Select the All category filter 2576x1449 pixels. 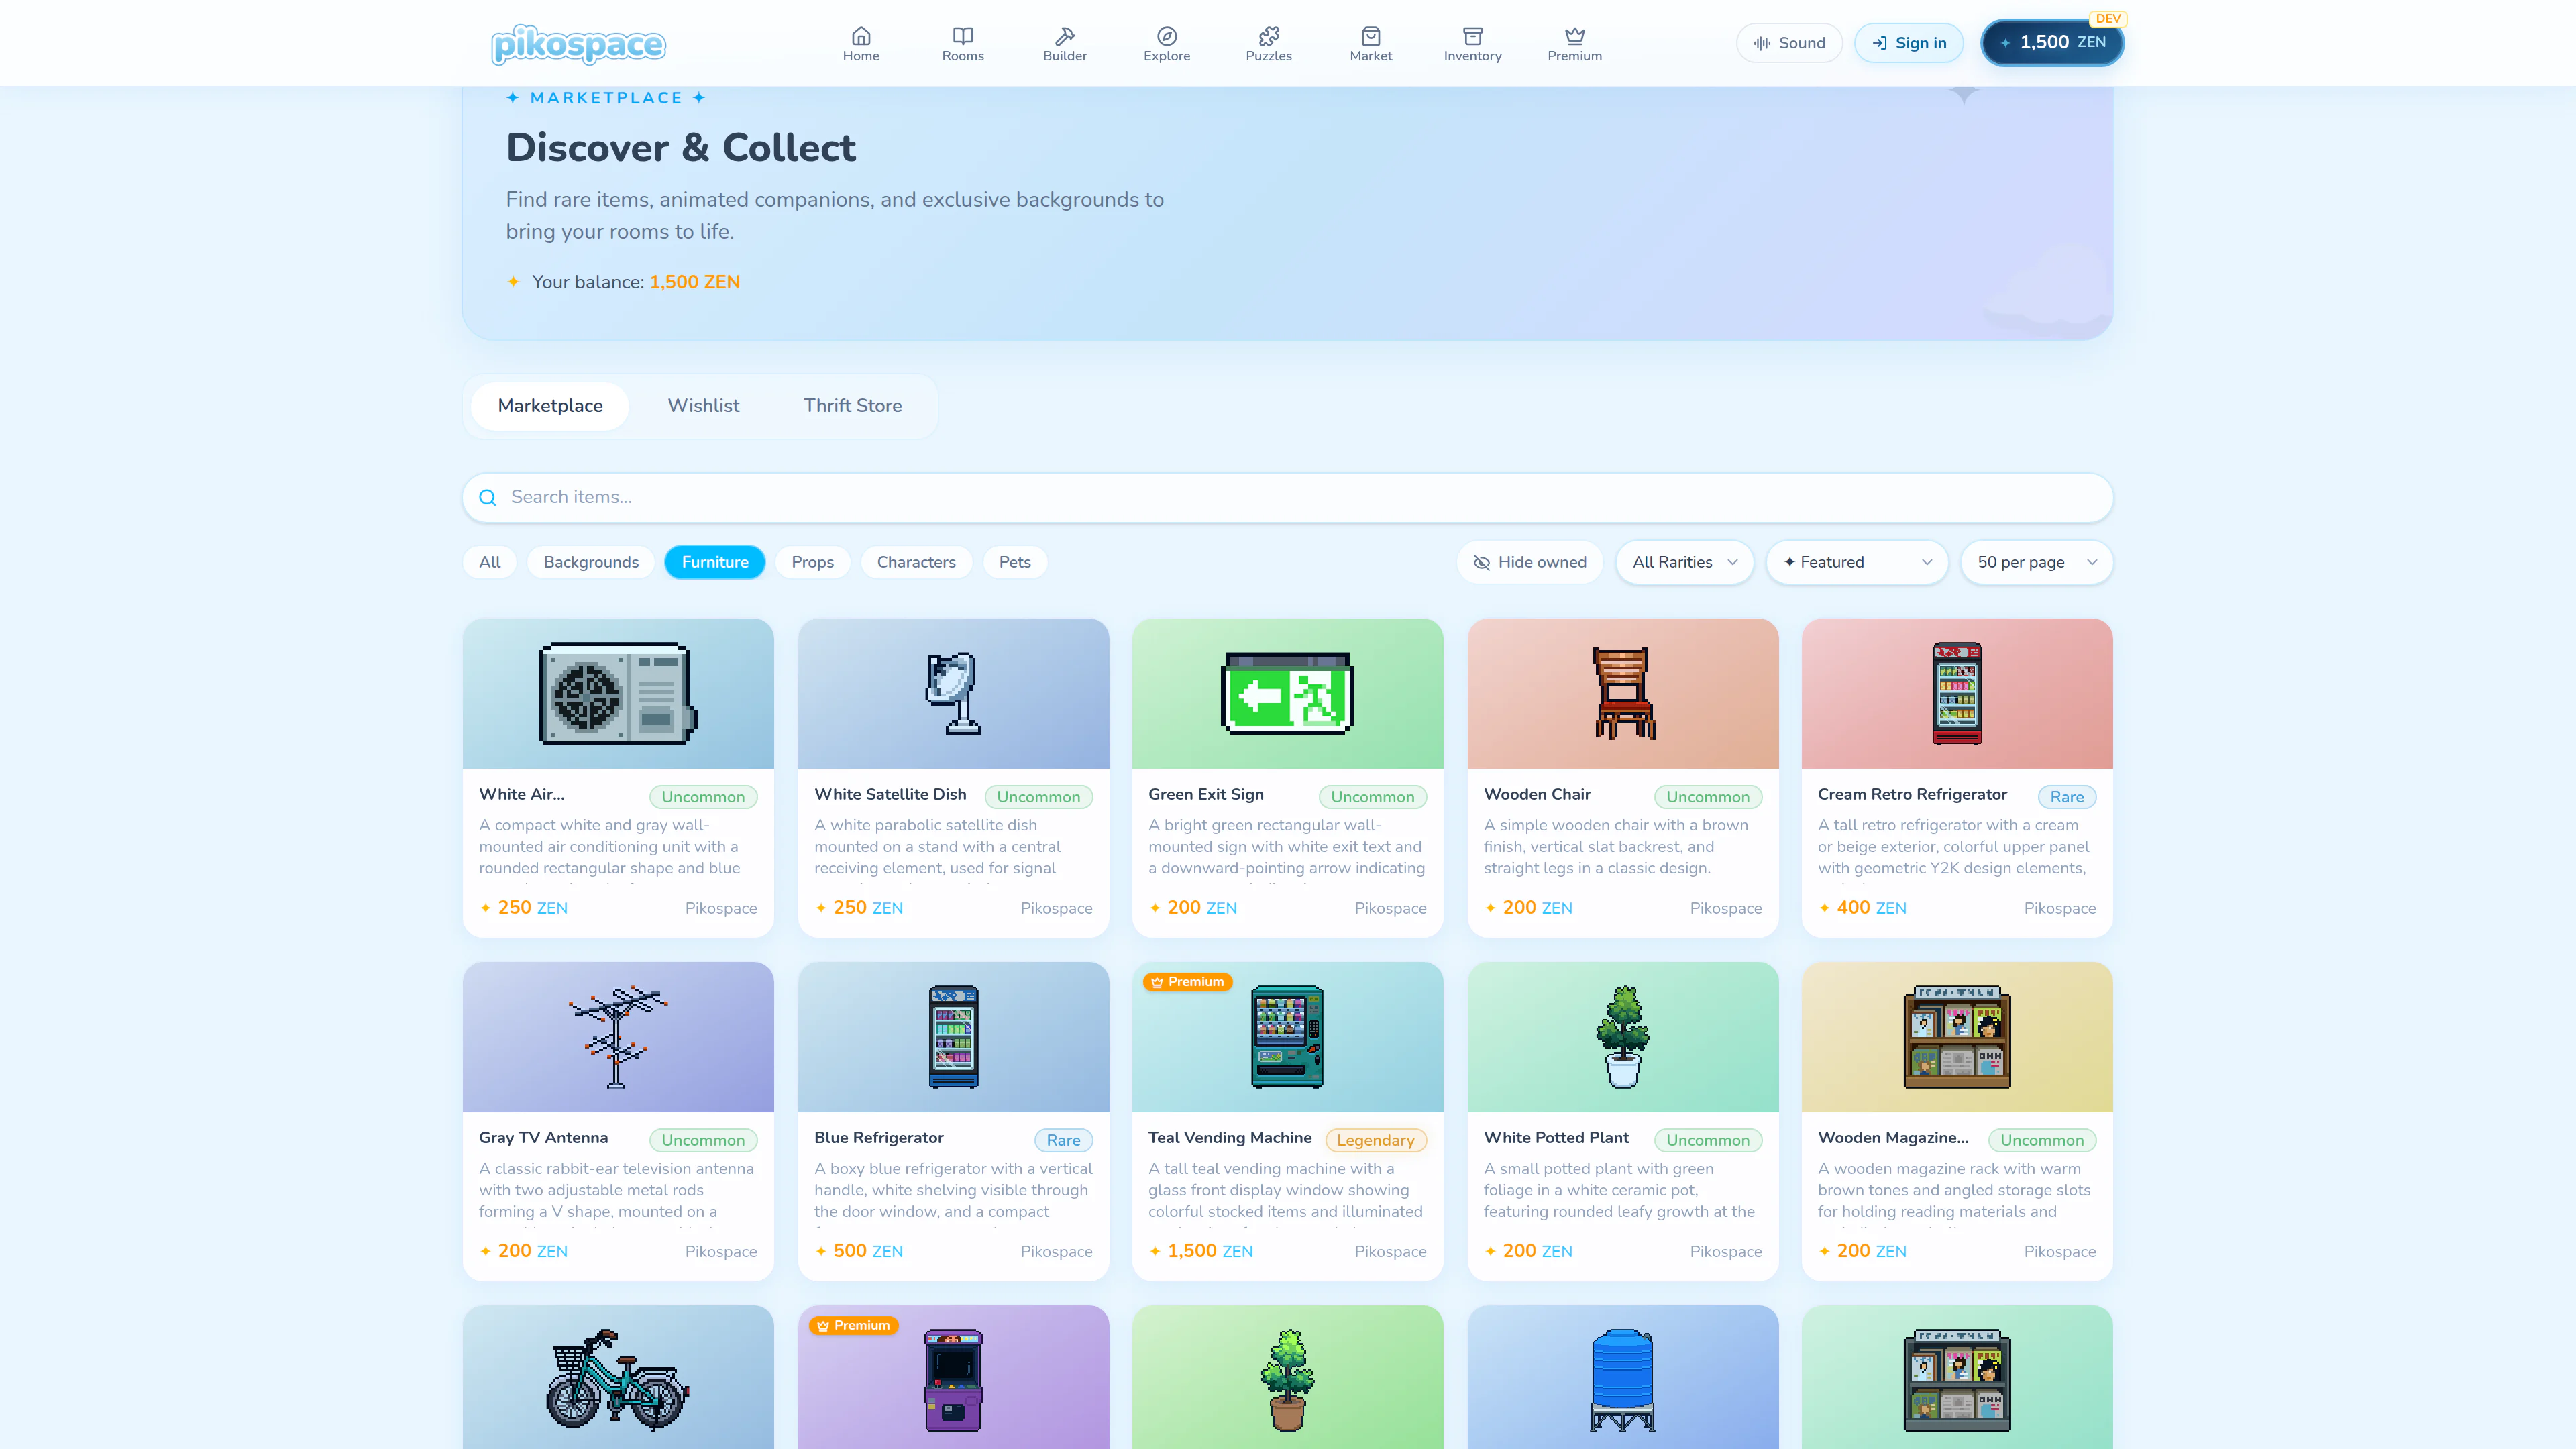489,562
